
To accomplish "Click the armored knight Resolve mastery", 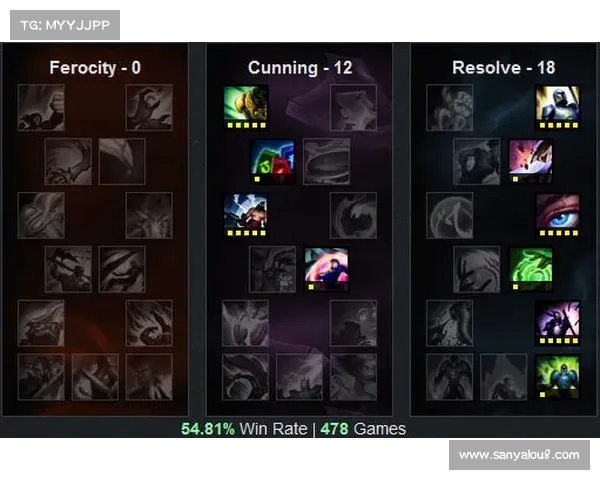I will tap(558, 108).
